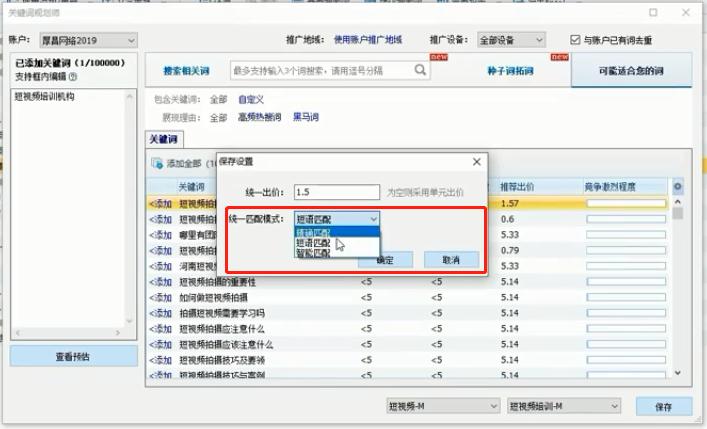Click the 1.57 recommended bid cell
The width and height of the screenshot is (707, 429).
coord(510,203)
